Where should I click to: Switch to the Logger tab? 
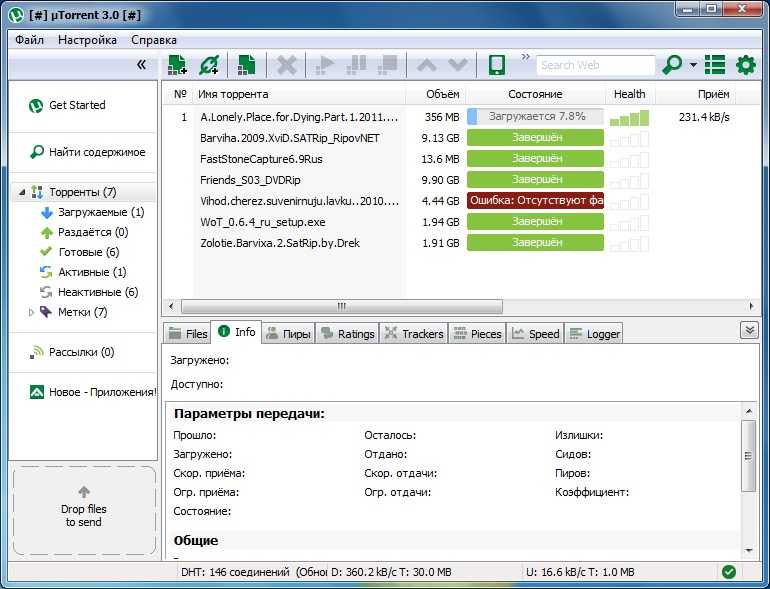(594, 334)
